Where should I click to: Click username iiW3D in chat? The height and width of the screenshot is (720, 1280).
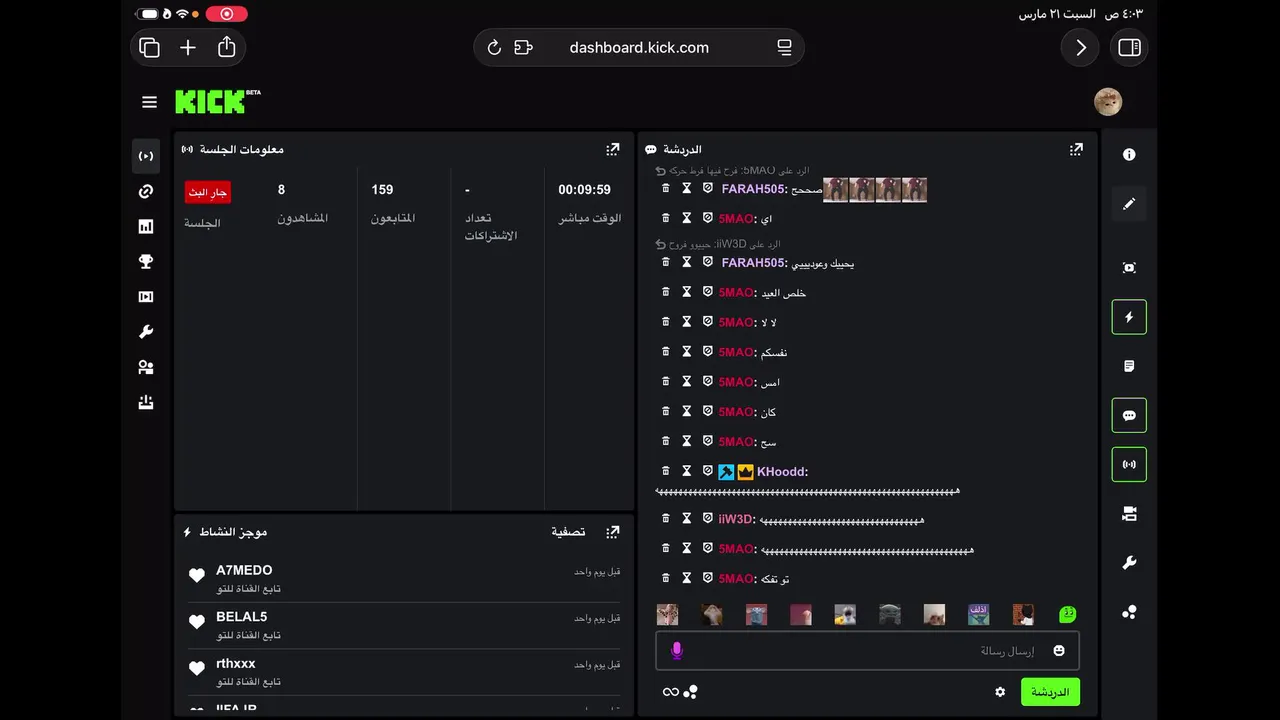(737, 520)
